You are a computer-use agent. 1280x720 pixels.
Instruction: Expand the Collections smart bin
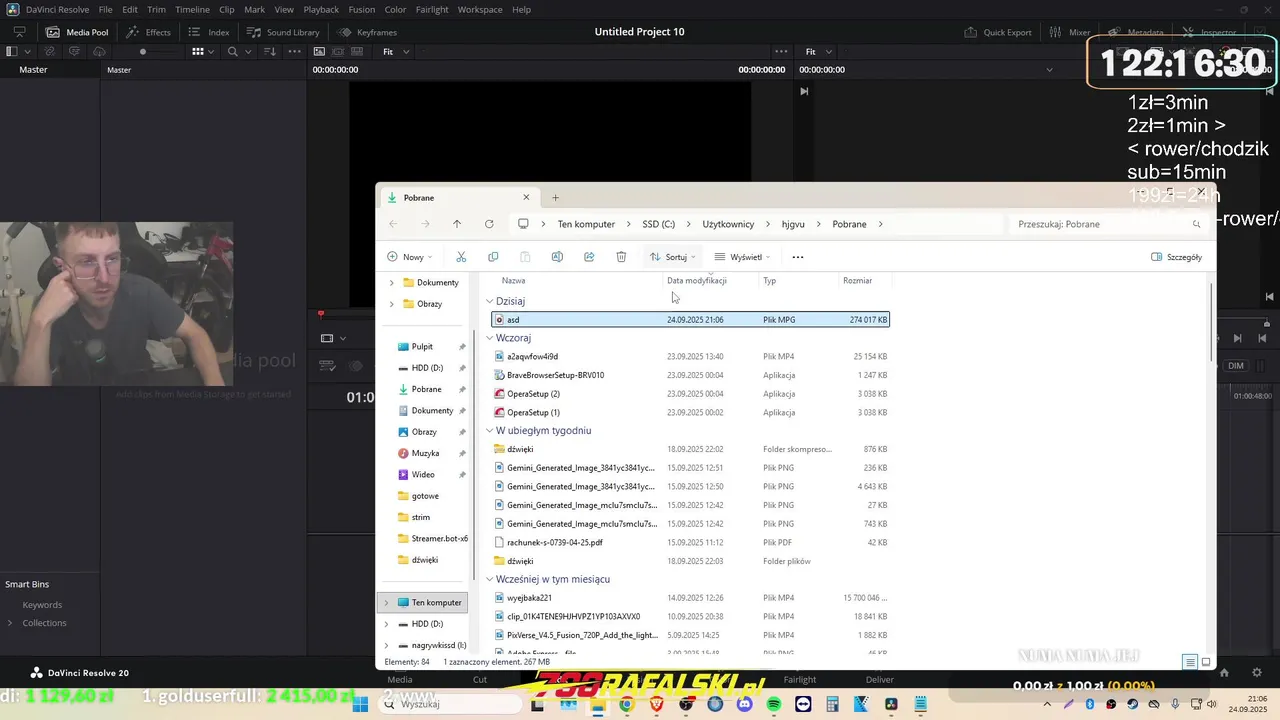point(10,623)
